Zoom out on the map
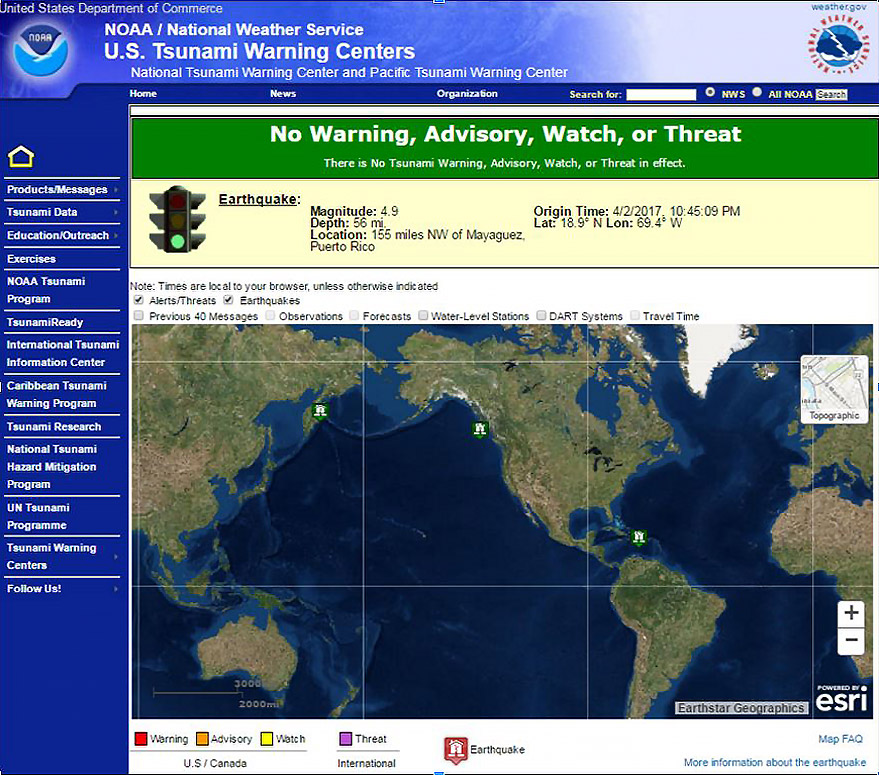Viewport: 879px width, 775px height. 851,640
